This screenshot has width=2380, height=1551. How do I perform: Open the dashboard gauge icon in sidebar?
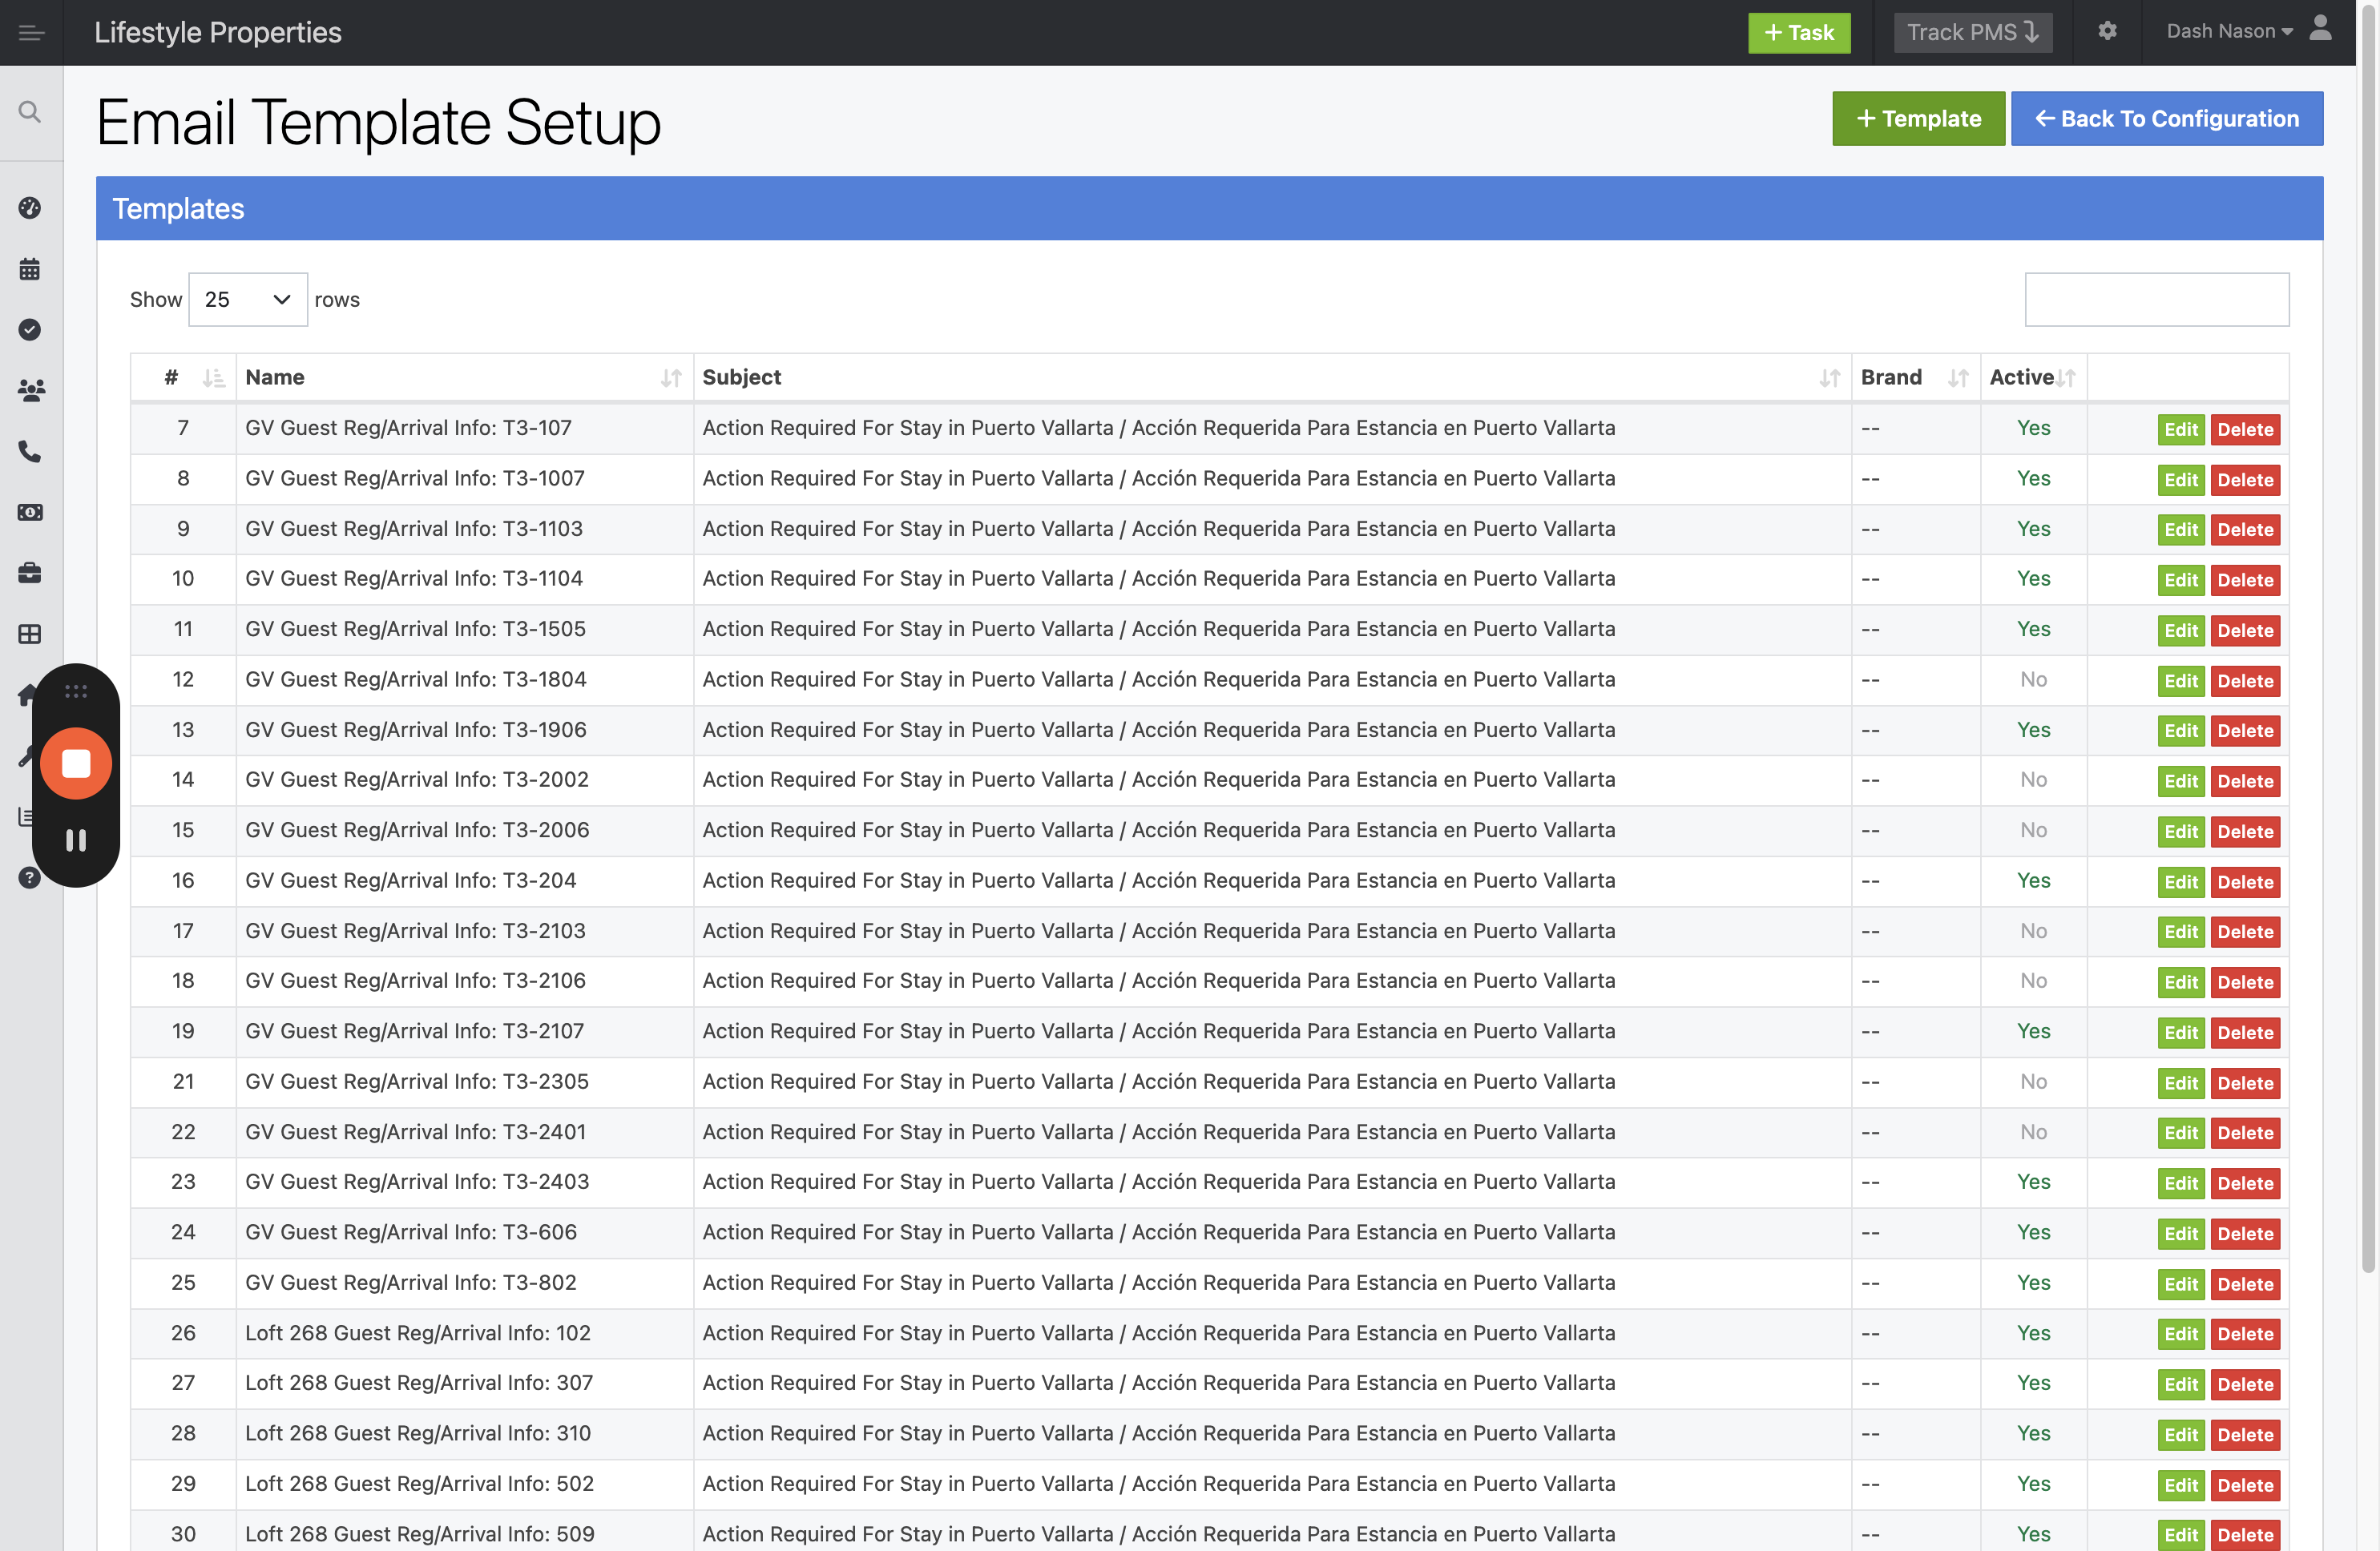click(30, 208)
